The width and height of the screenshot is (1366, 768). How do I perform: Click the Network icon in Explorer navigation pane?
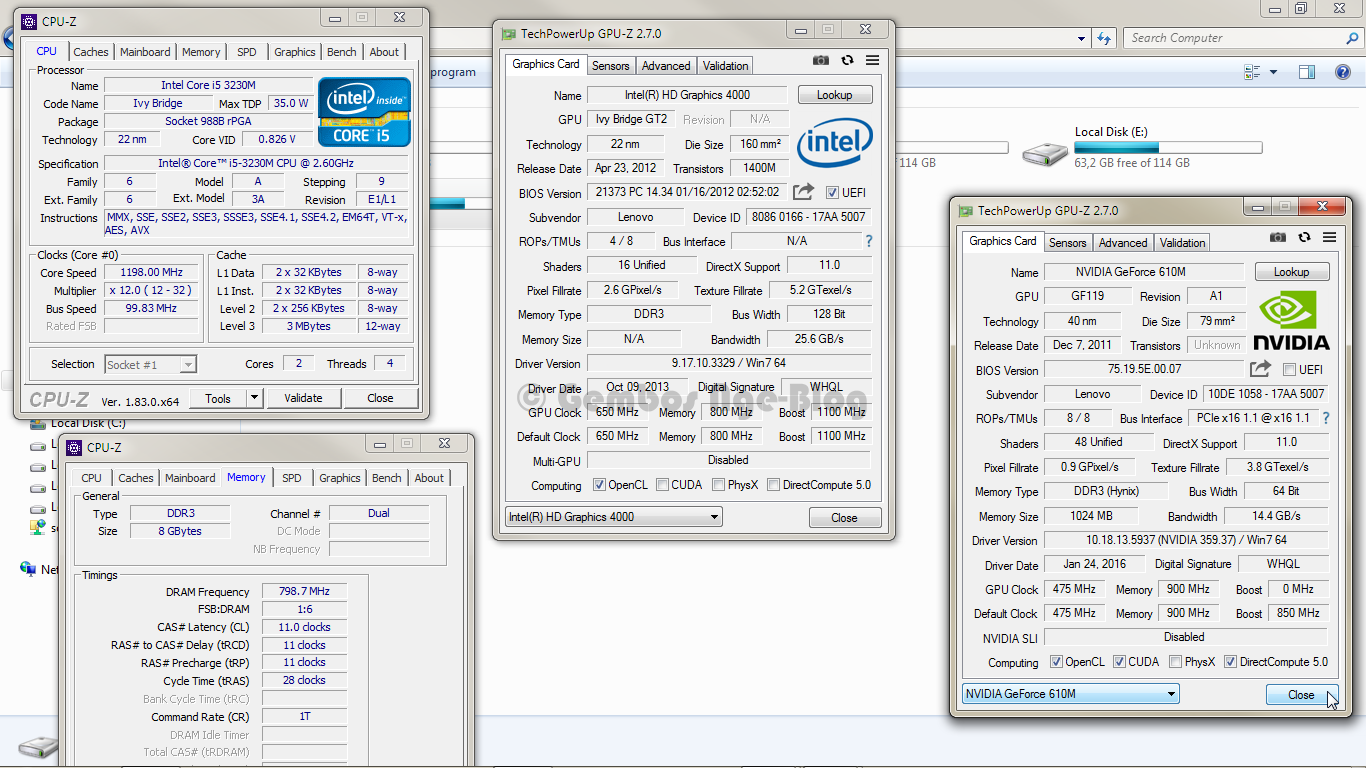pyautogui.click(x=28, y=569)
